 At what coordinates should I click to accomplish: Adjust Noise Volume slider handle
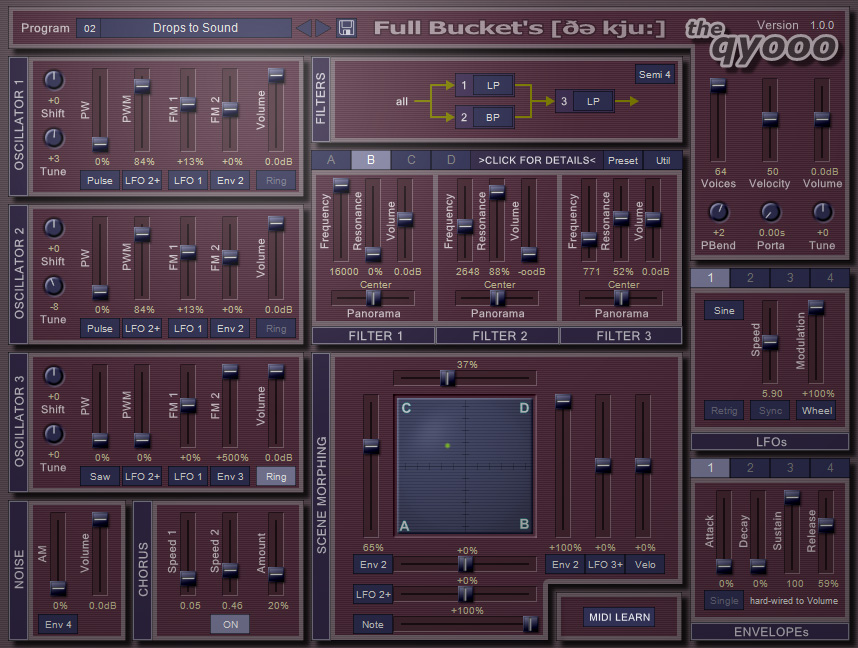click(x=100, y=519)
